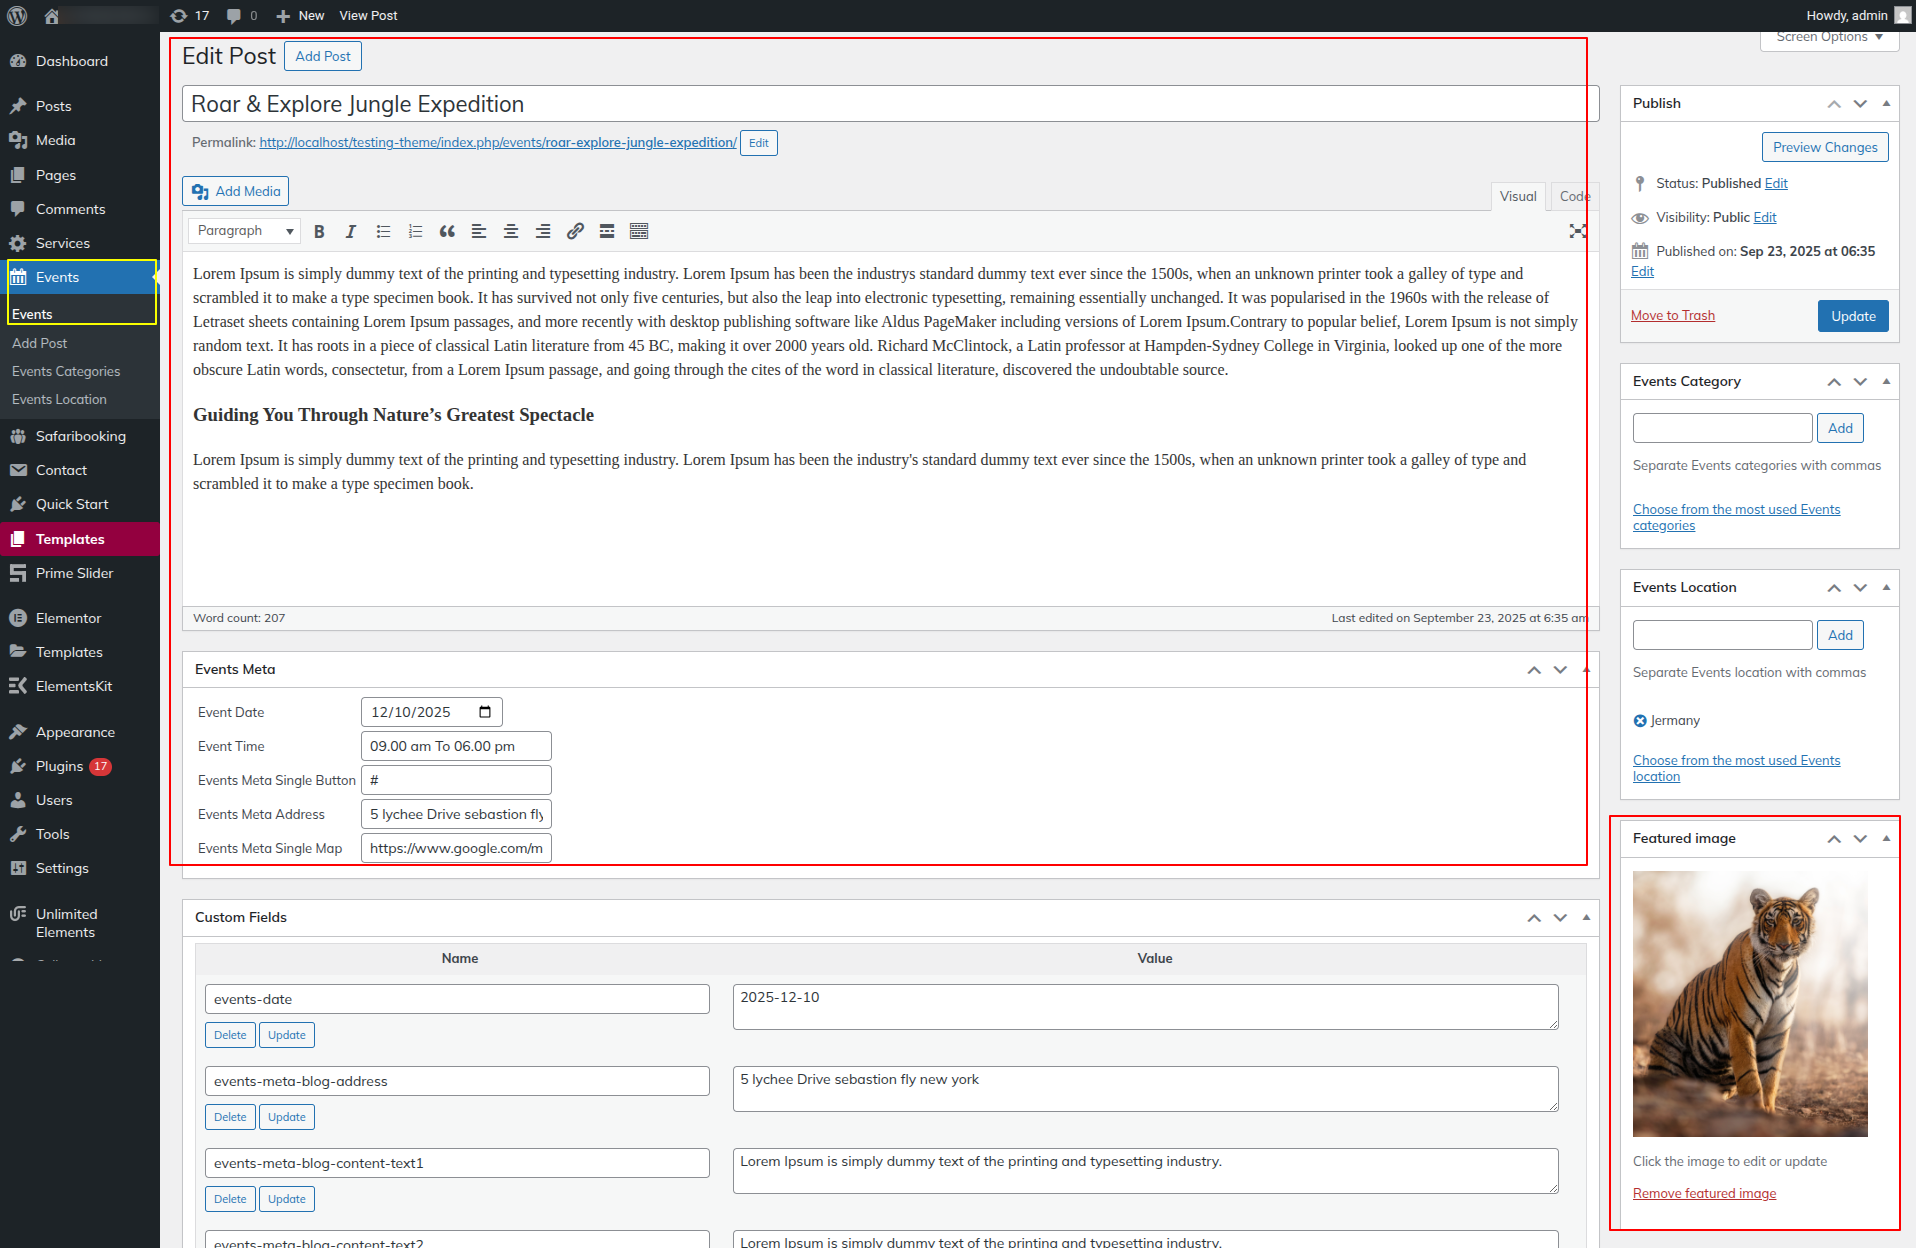Click the Bold formatting icon
This screenshot has height=1248, width=1916.
pyautogui.click(x=319, y=231)
